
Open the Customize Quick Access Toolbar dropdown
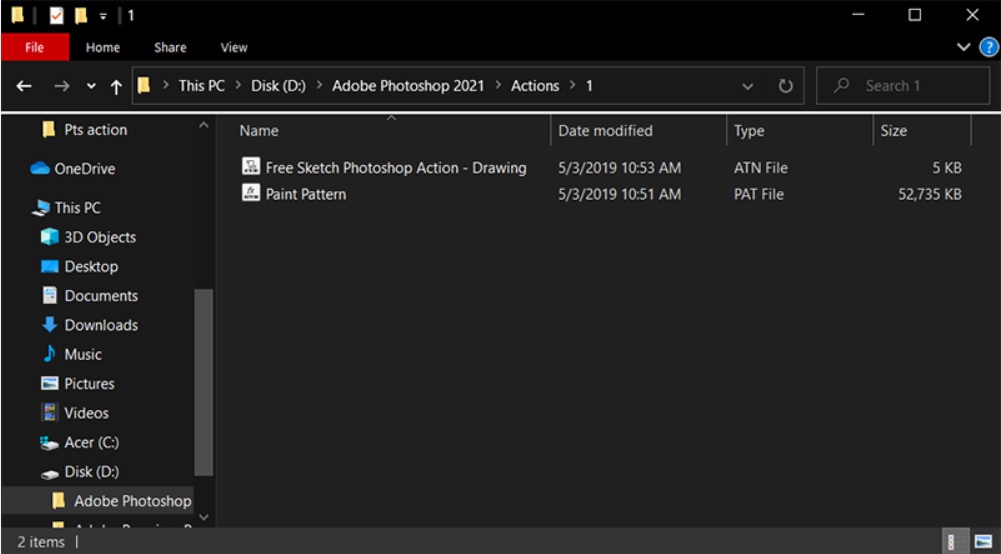click(102, 15)
